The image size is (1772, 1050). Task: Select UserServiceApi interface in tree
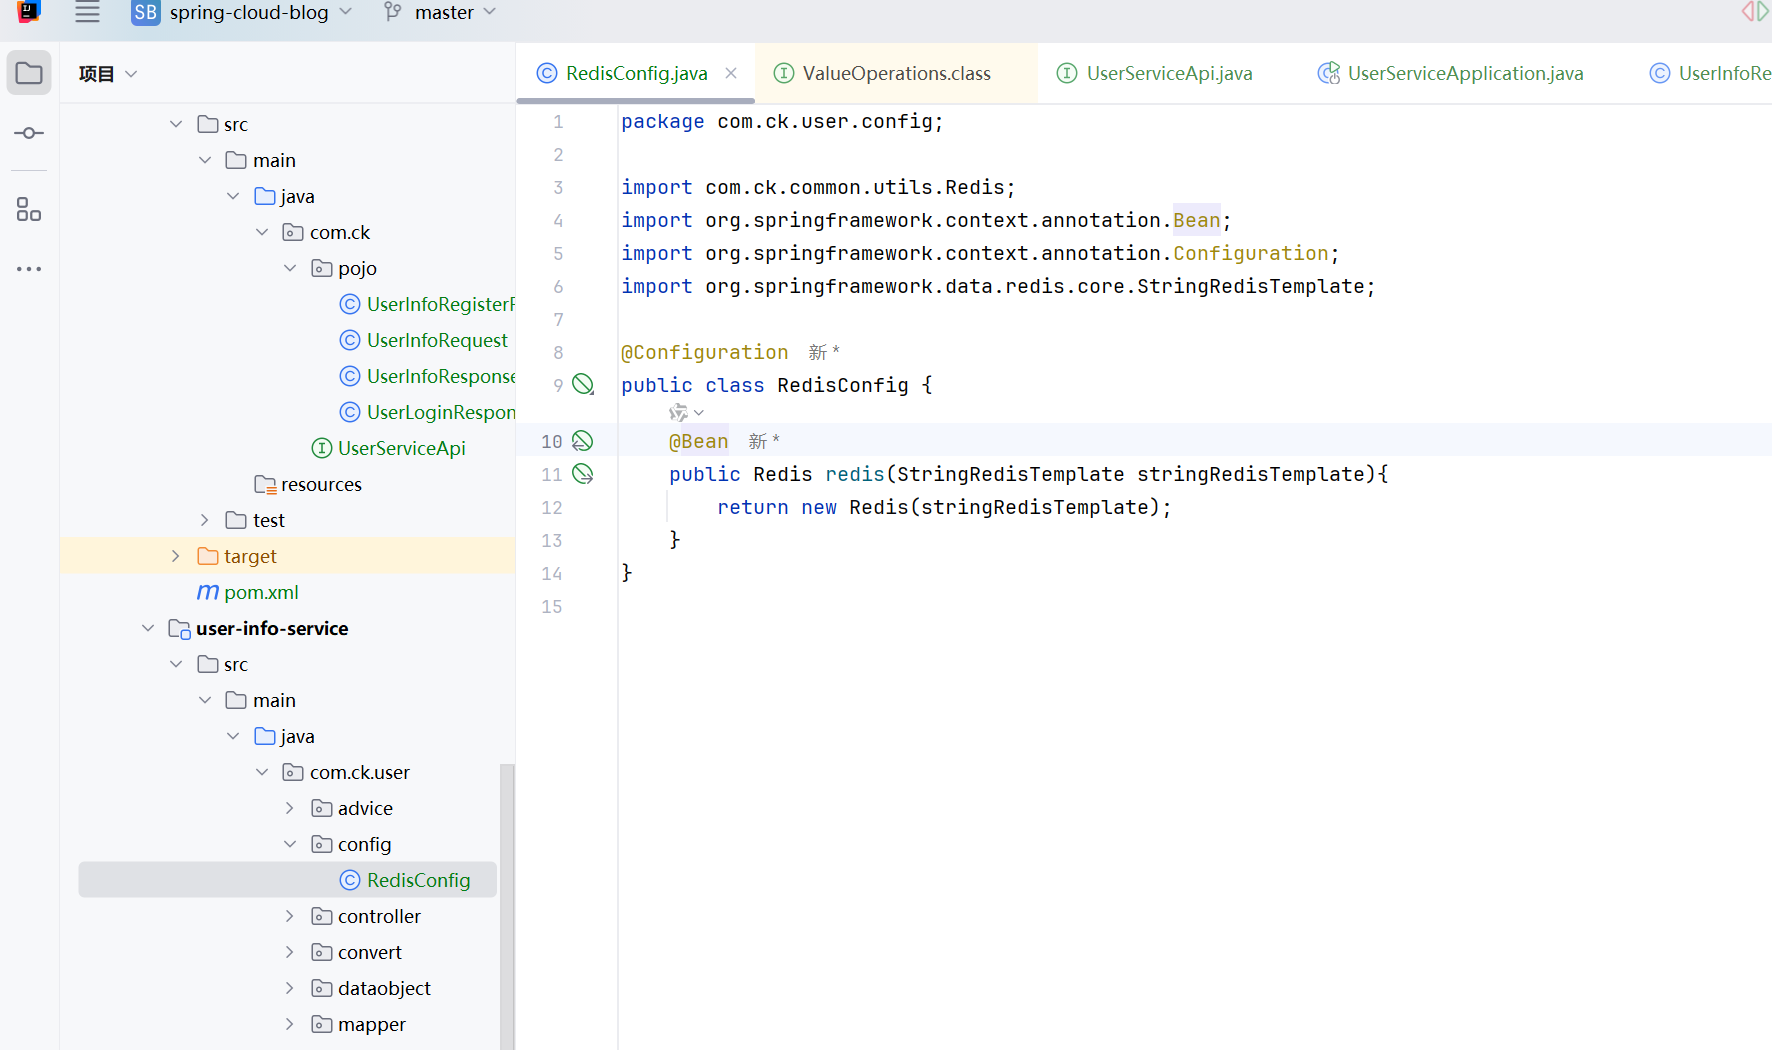tap(389, 448)
